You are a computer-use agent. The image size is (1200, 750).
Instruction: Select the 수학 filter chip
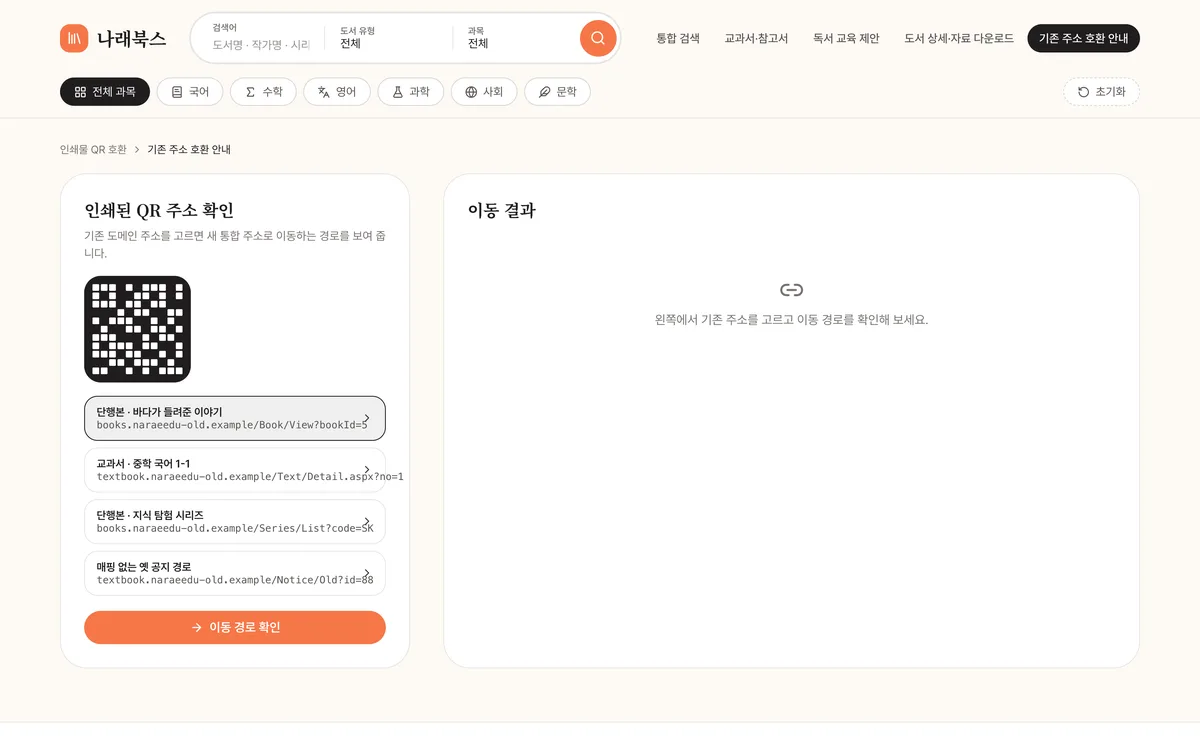point(263,92)
